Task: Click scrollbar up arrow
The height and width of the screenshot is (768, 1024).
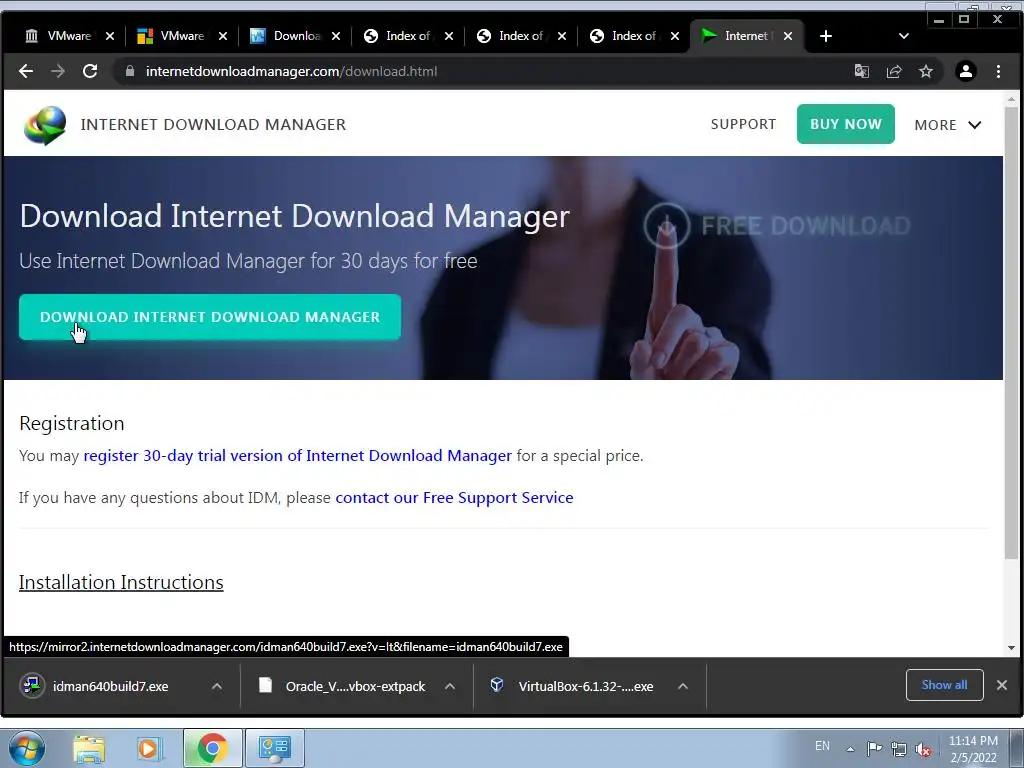Action: click(1011, 100)
